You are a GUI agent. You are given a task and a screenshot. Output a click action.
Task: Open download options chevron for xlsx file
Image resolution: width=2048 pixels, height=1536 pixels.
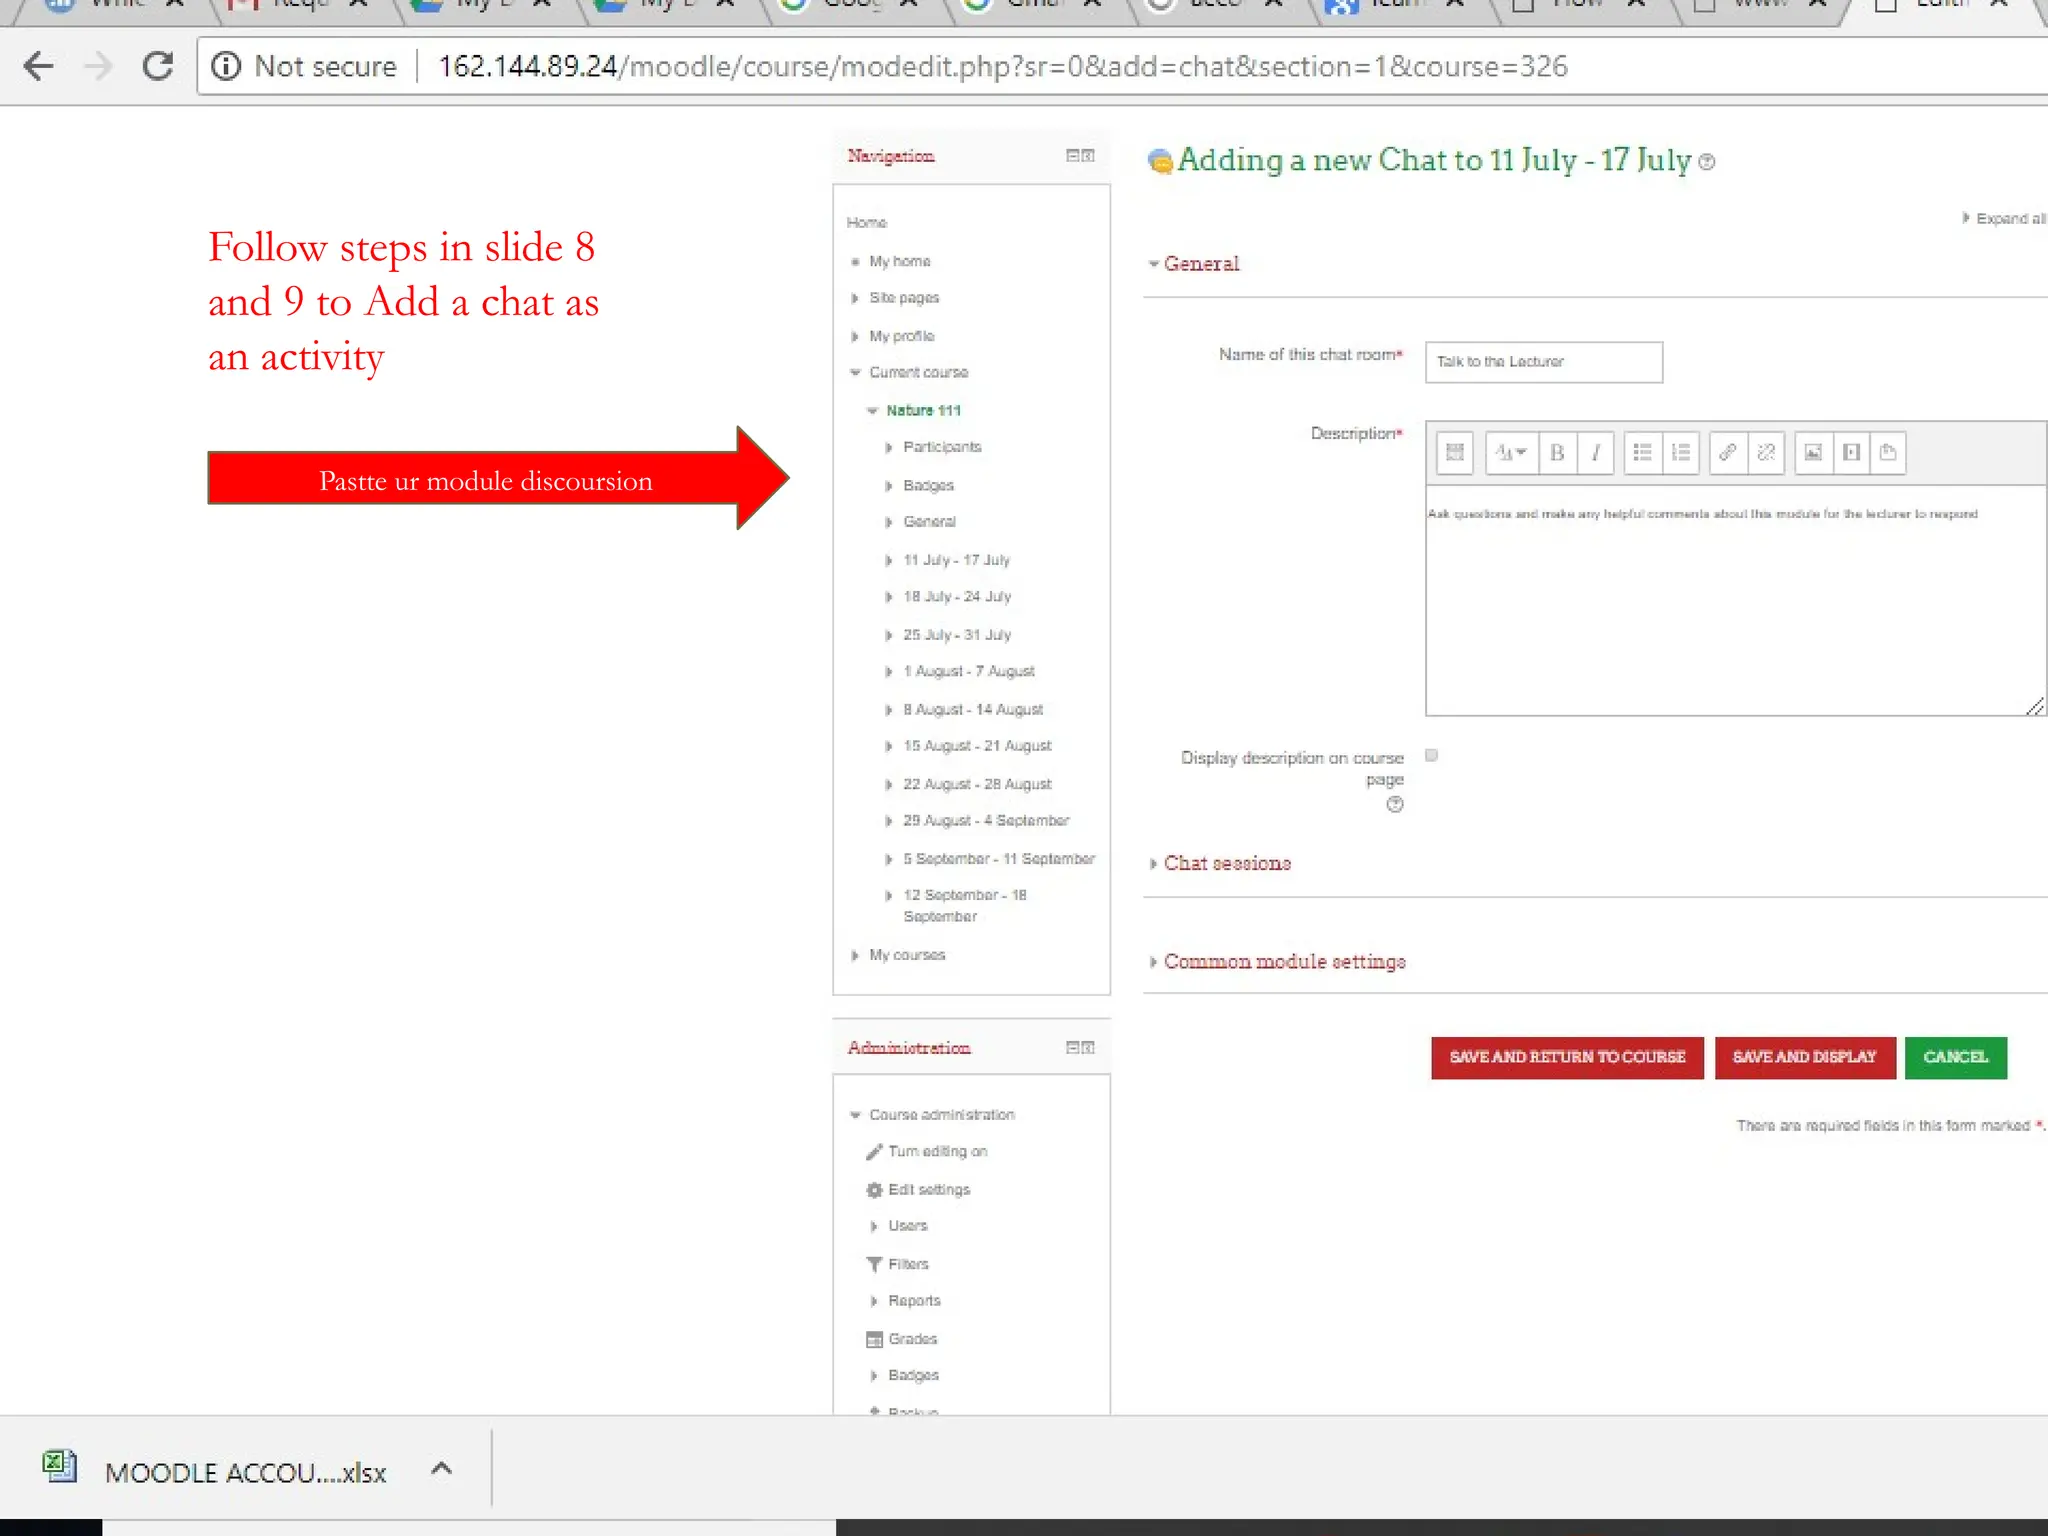click(441, 1469)
